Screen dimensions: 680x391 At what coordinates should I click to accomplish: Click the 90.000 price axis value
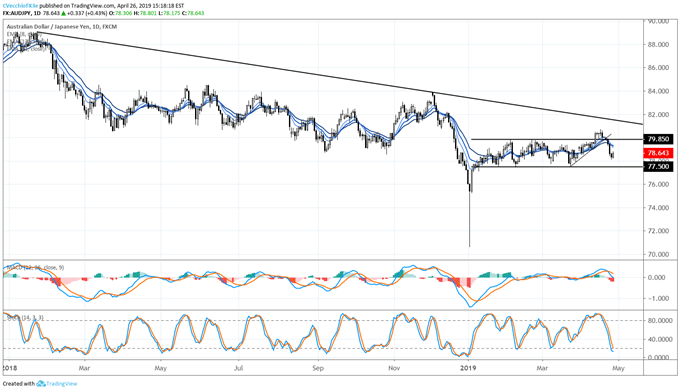(x=658, y=21)
